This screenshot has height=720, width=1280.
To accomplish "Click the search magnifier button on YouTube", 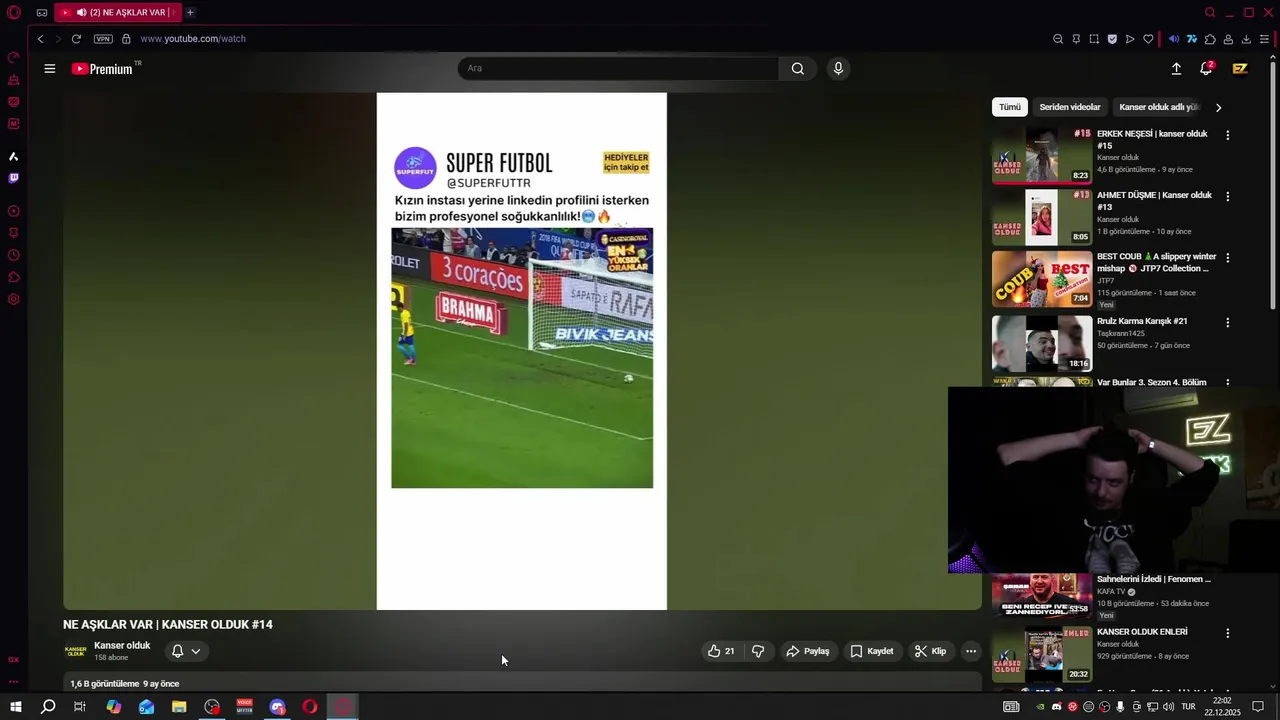I will coord(797,69).
